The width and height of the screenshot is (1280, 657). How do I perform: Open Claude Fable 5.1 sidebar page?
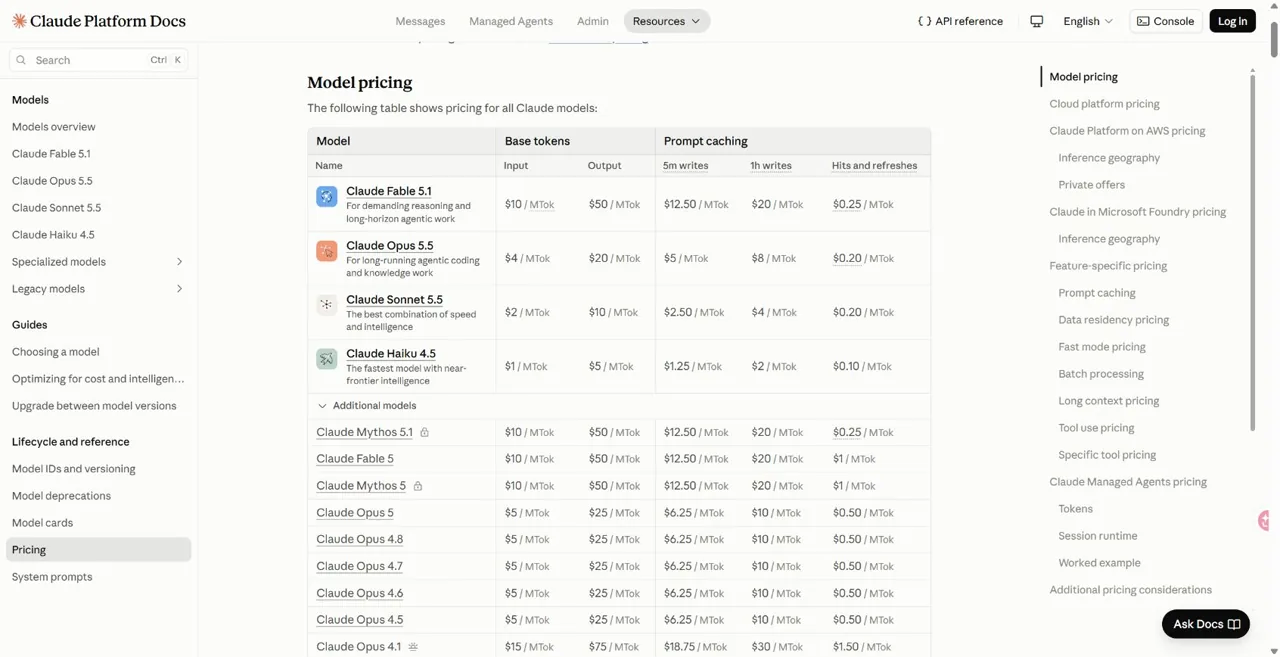(51, 154)
